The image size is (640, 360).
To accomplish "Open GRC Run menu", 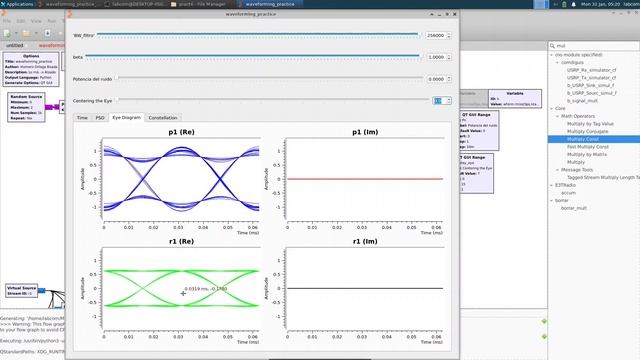I will coord(51,21).
